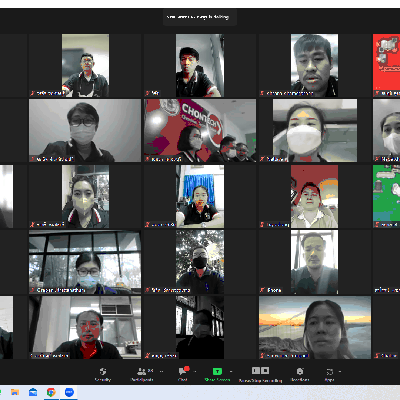This screenshot has width=400, height=400.
Task: Open the Participants panel icon
Action: tap(142, 371)
